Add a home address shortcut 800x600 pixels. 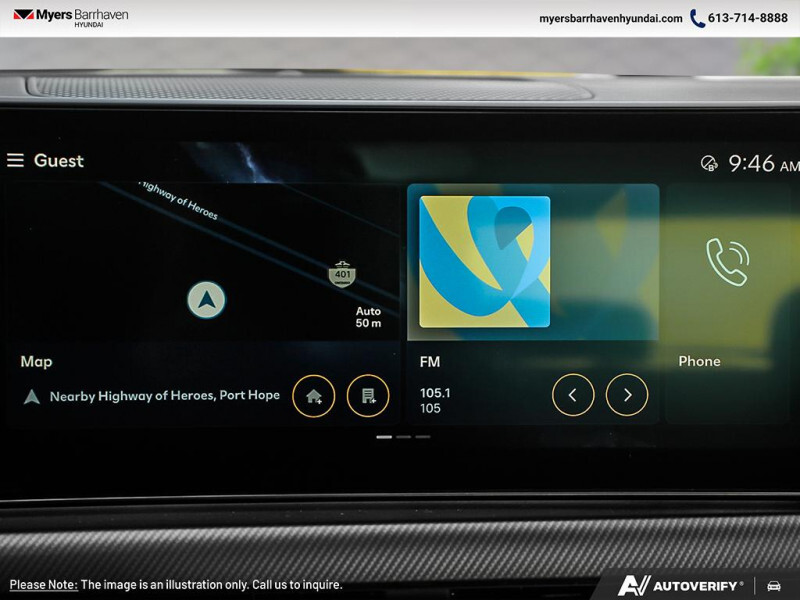point(315,394)
